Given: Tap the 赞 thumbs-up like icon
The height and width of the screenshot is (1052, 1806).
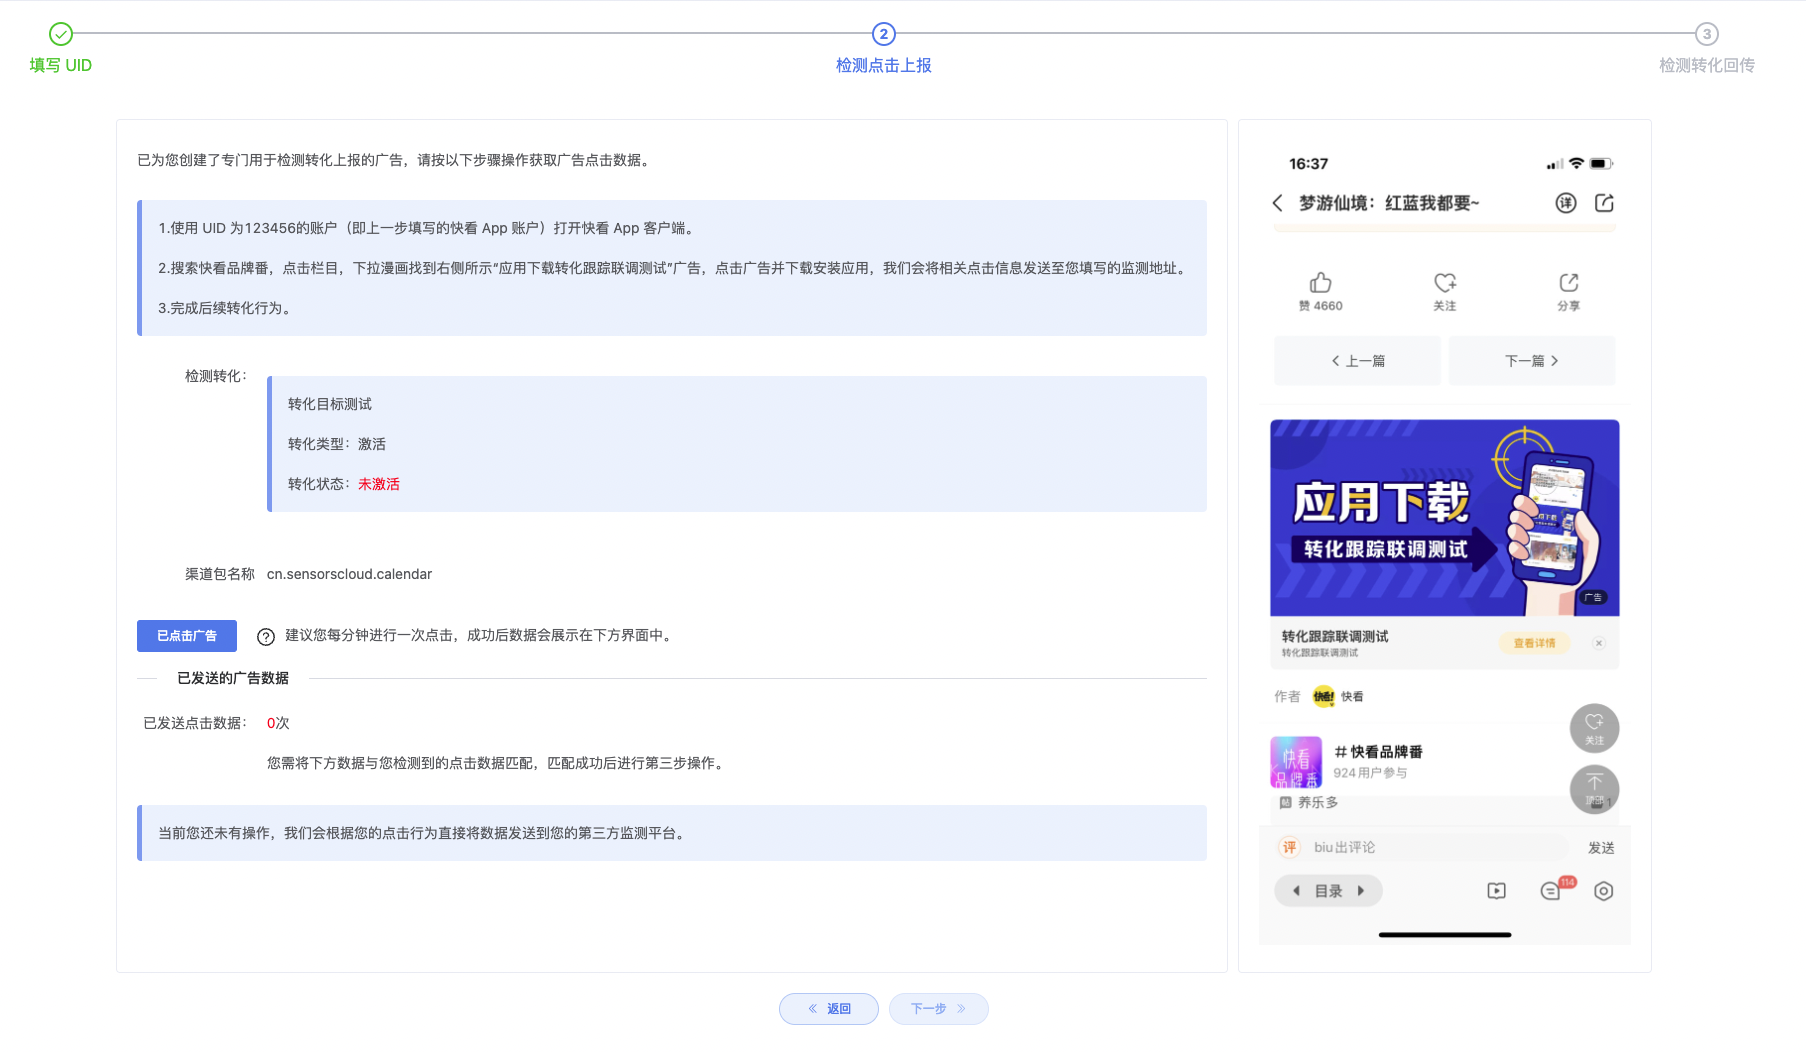Looking at the screenshot, I should (1320, 284).
